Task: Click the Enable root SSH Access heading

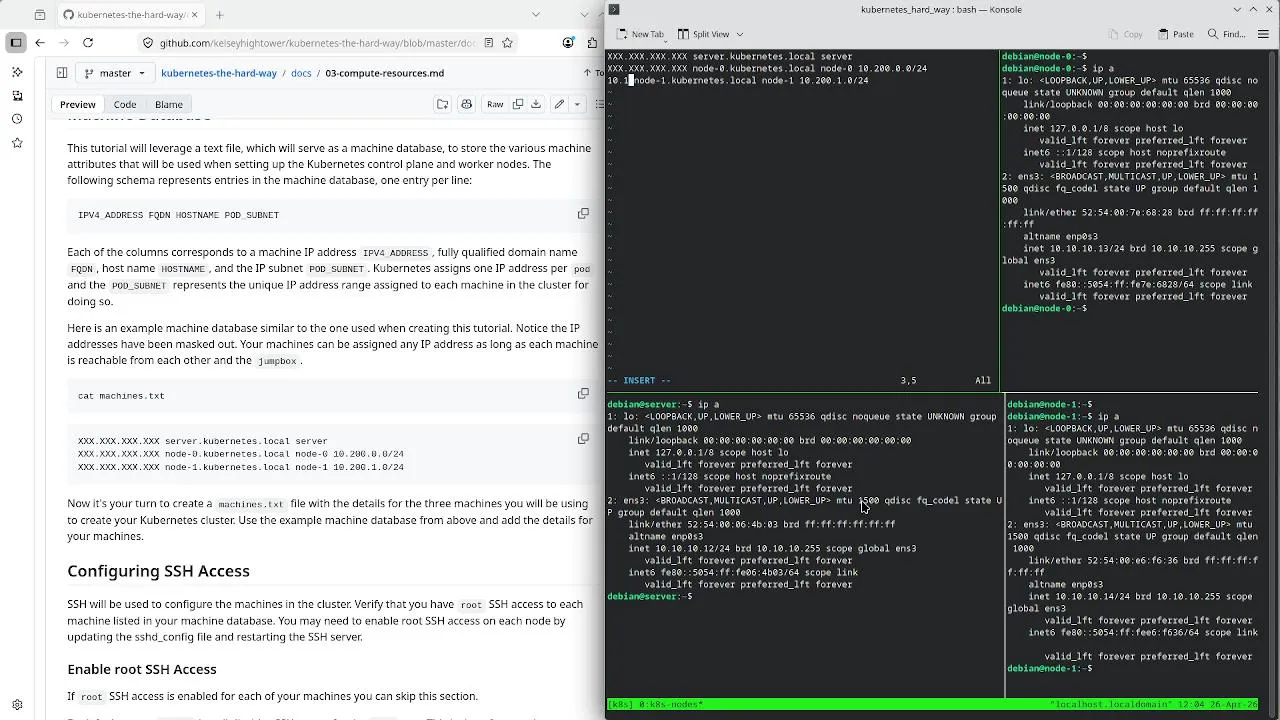Action: 142,669
